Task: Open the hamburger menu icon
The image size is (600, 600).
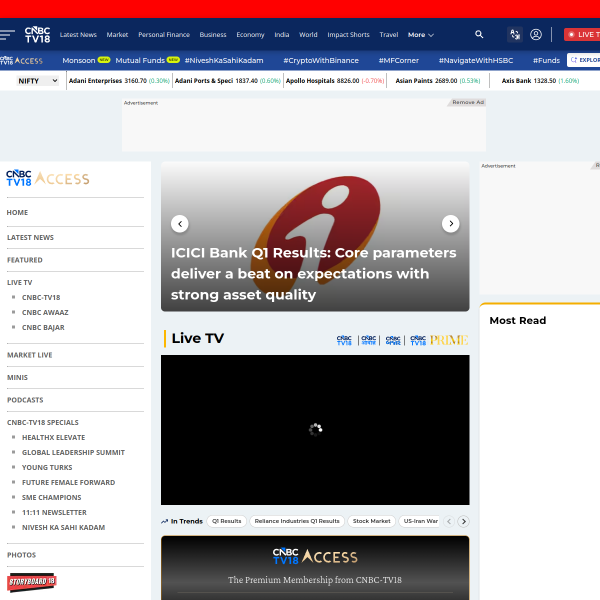Action: tap(7, 35)
